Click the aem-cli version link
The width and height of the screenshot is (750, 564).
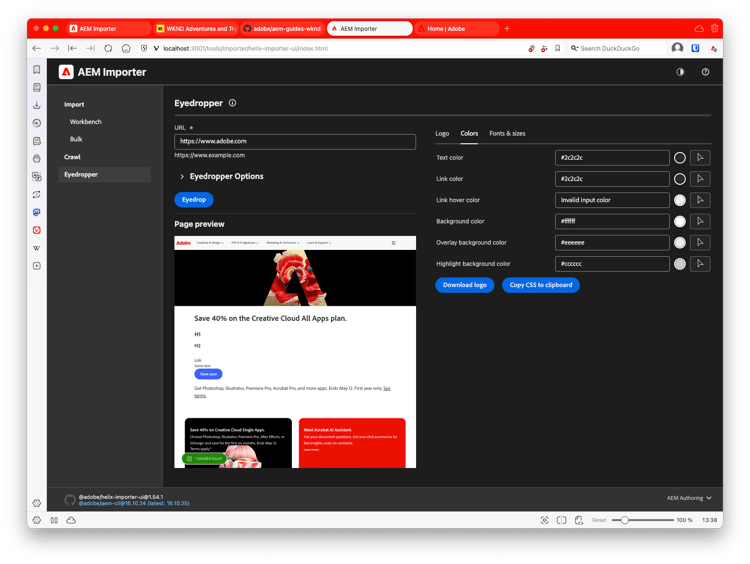[x=134, y=503]
